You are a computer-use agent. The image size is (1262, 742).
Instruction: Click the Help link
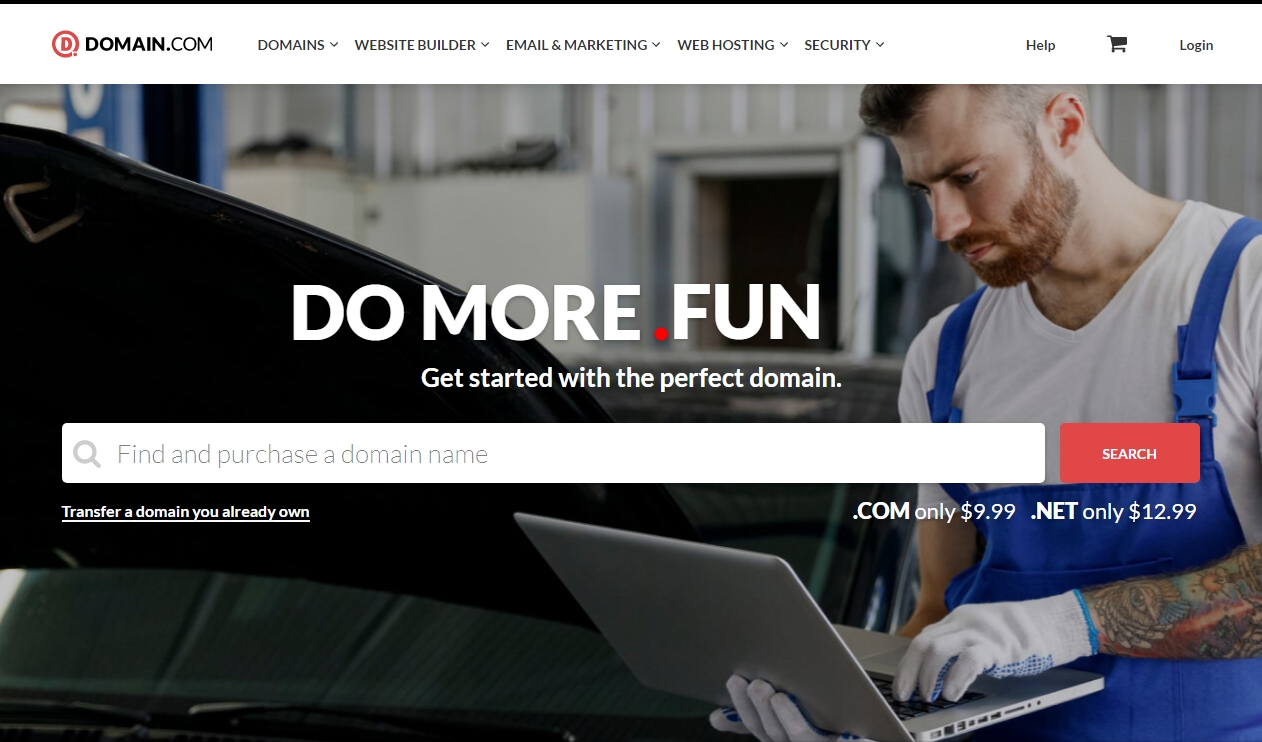pyautogui.click(x=1040, y=45)
